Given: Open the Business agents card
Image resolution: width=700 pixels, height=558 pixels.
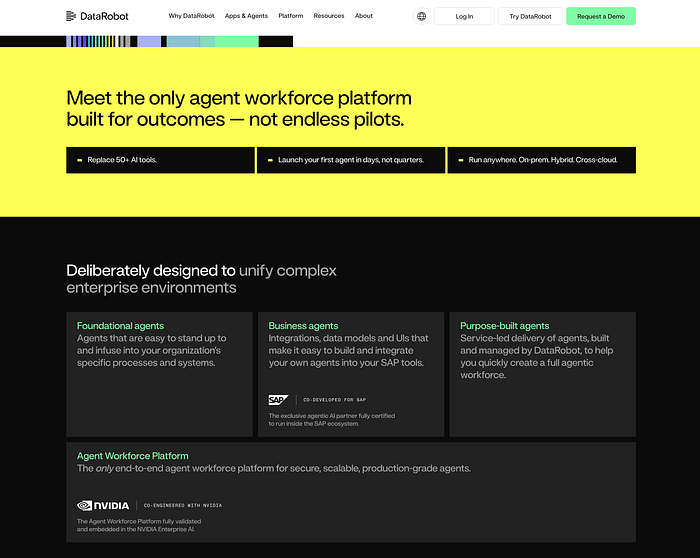Looking at the screenshot, I should click(x=351, y=374).
